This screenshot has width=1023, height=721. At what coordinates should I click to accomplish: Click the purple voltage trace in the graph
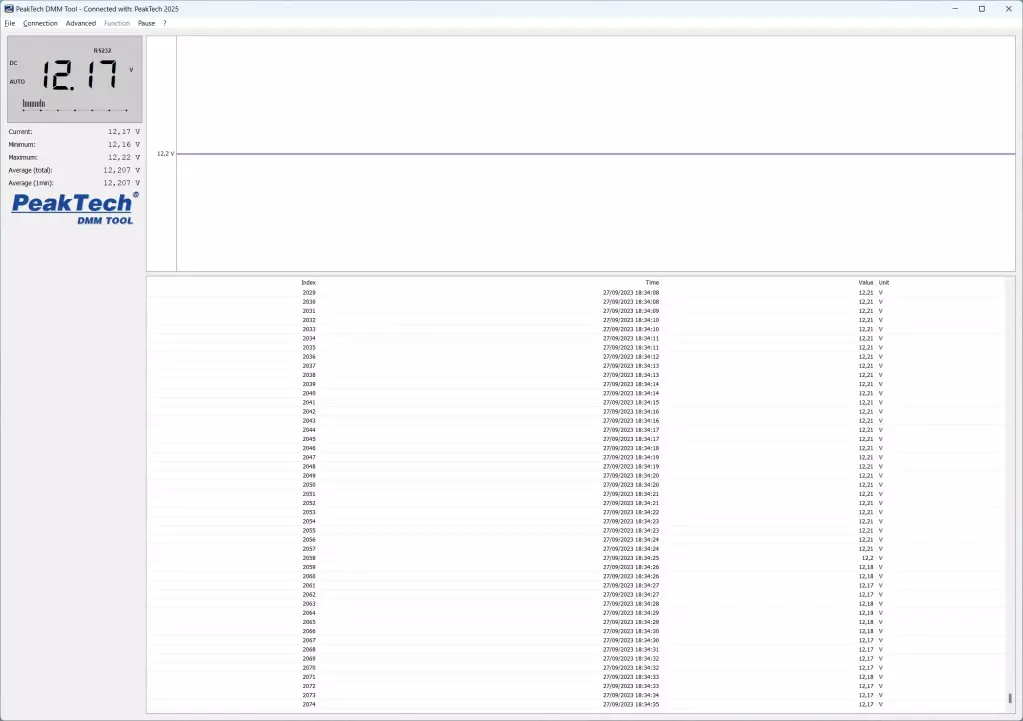(596, 154)
